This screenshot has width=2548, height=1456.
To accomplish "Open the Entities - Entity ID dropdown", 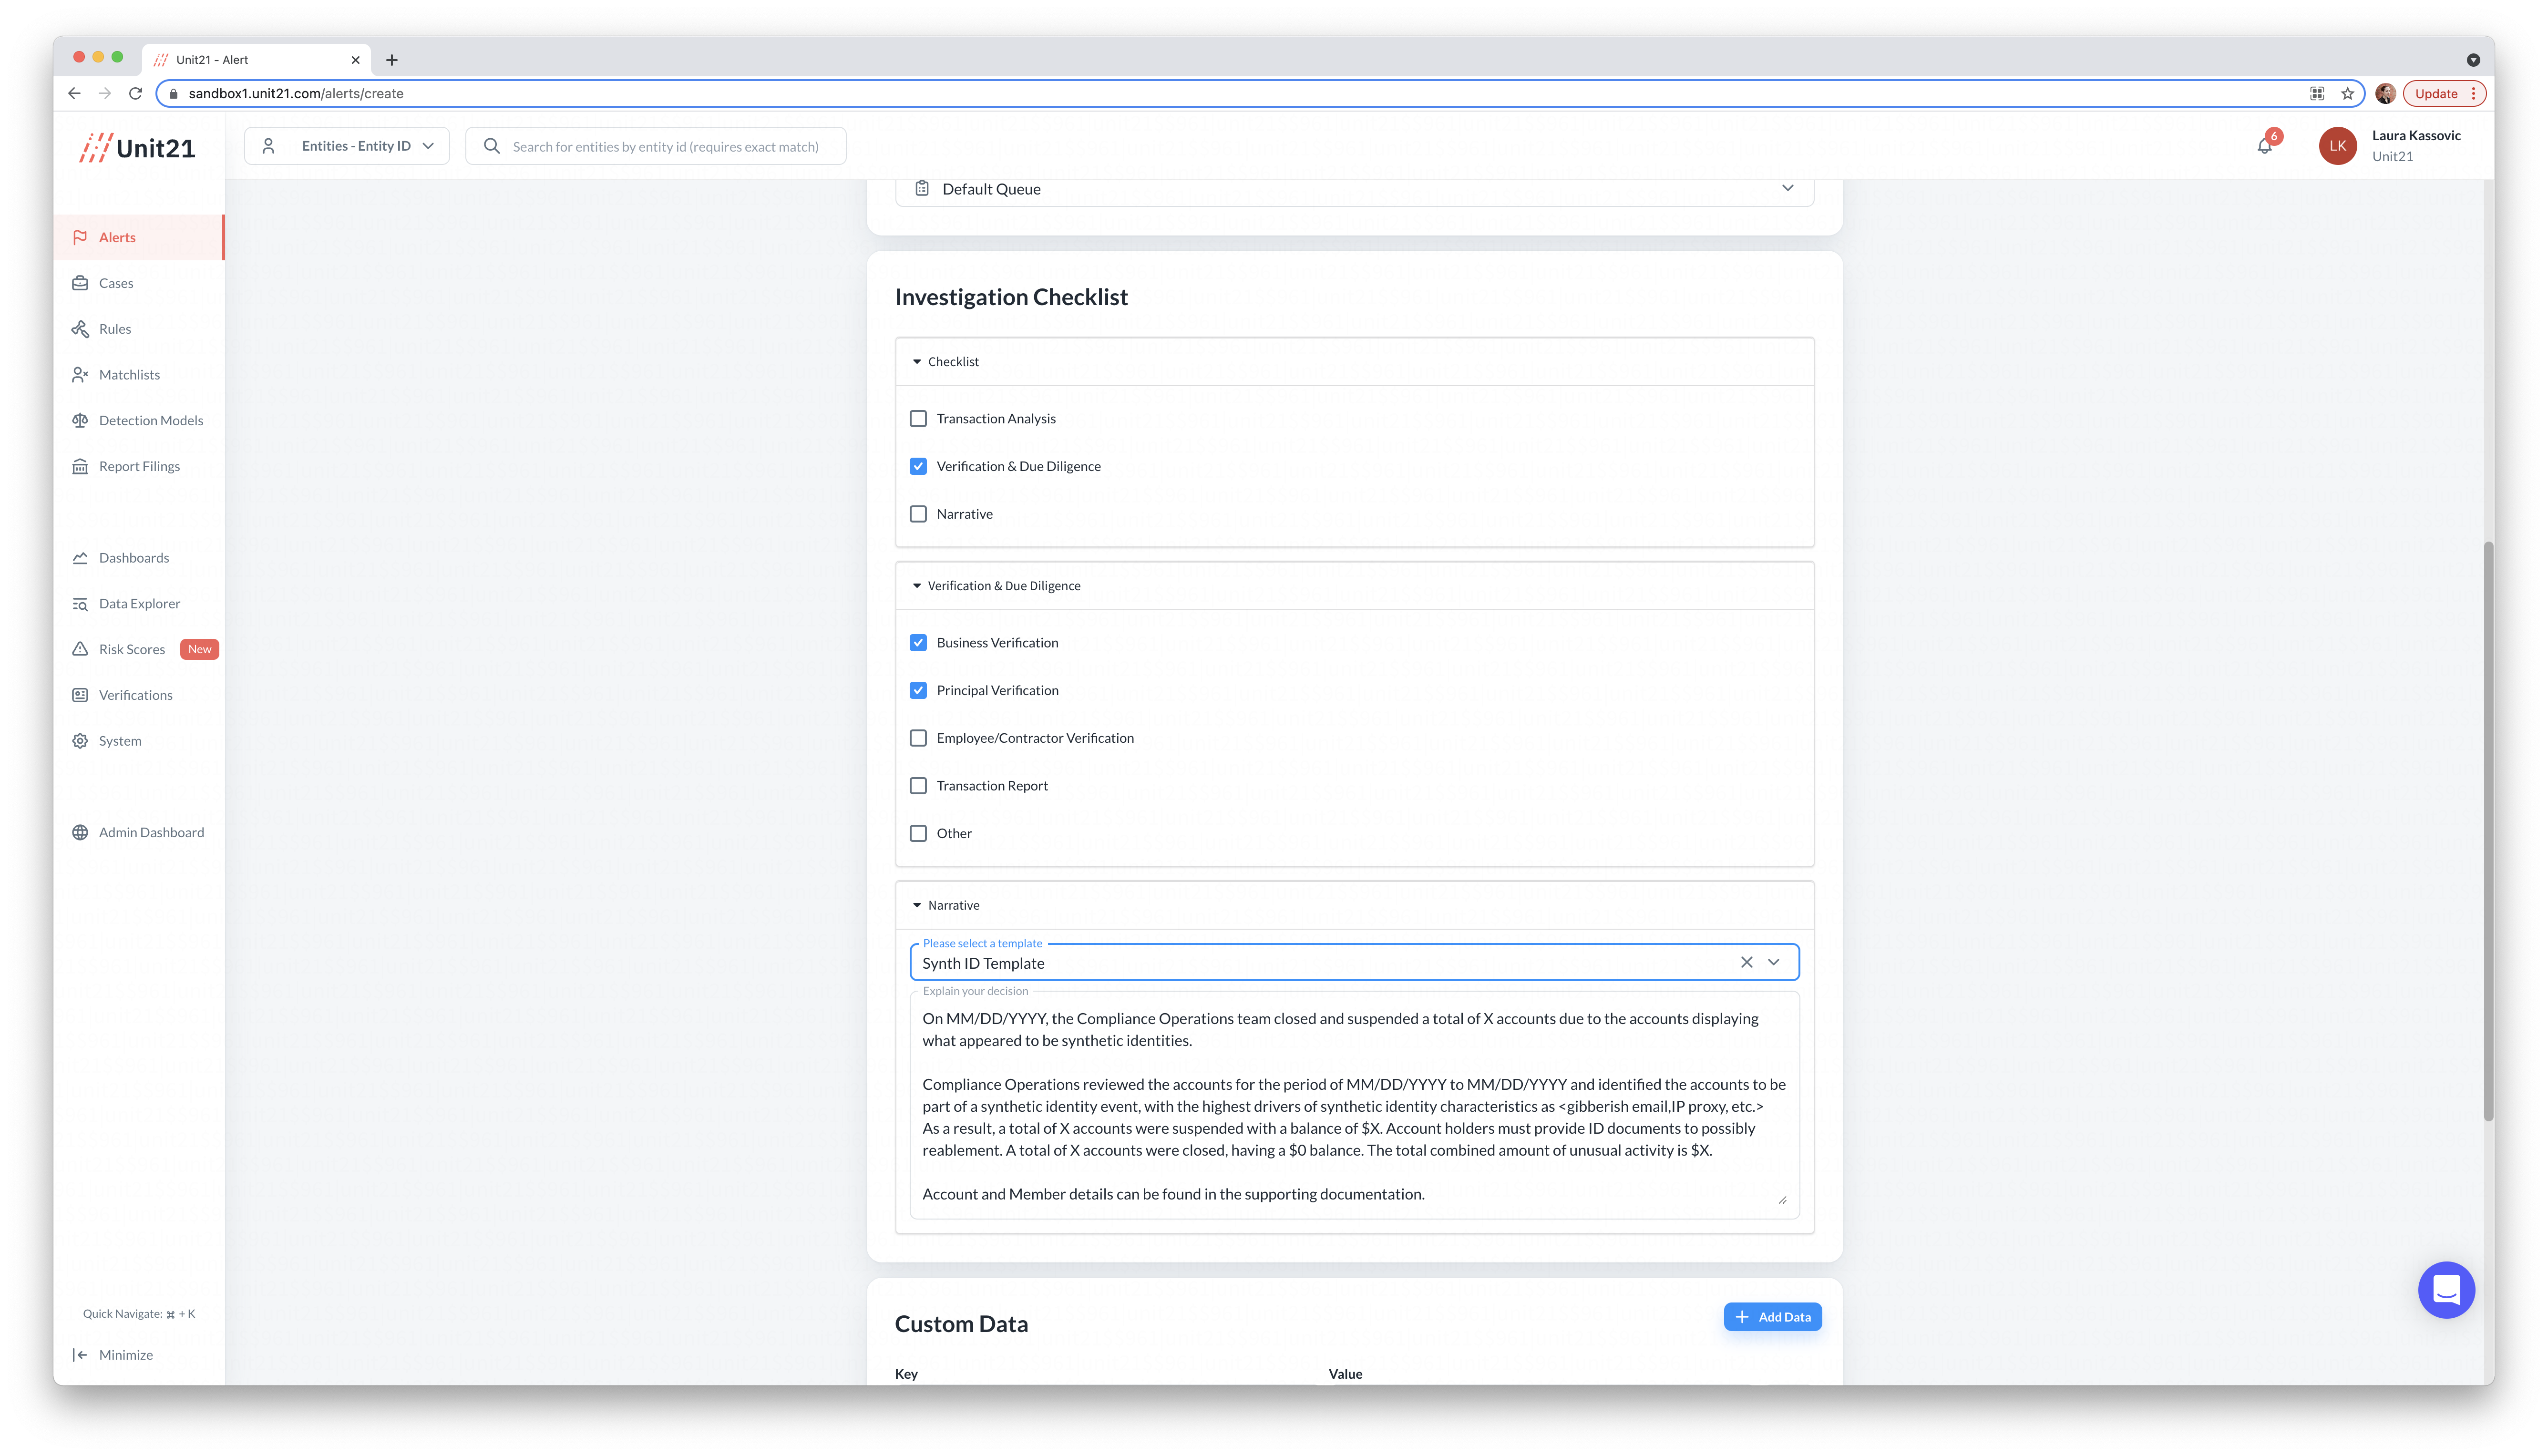I will (347, 146).
